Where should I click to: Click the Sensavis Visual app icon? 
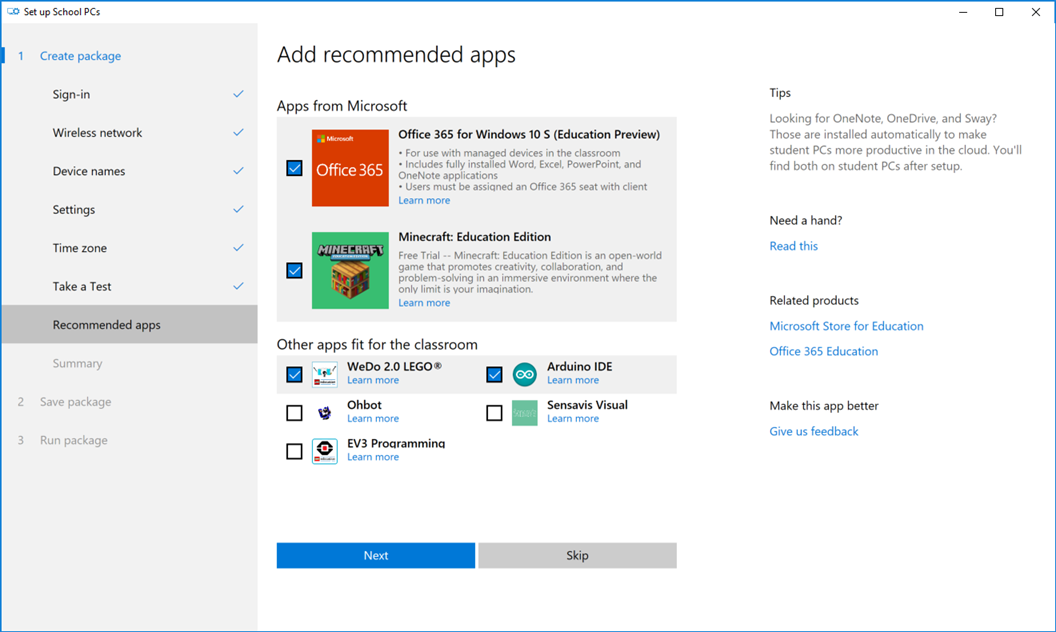(524, 413)
